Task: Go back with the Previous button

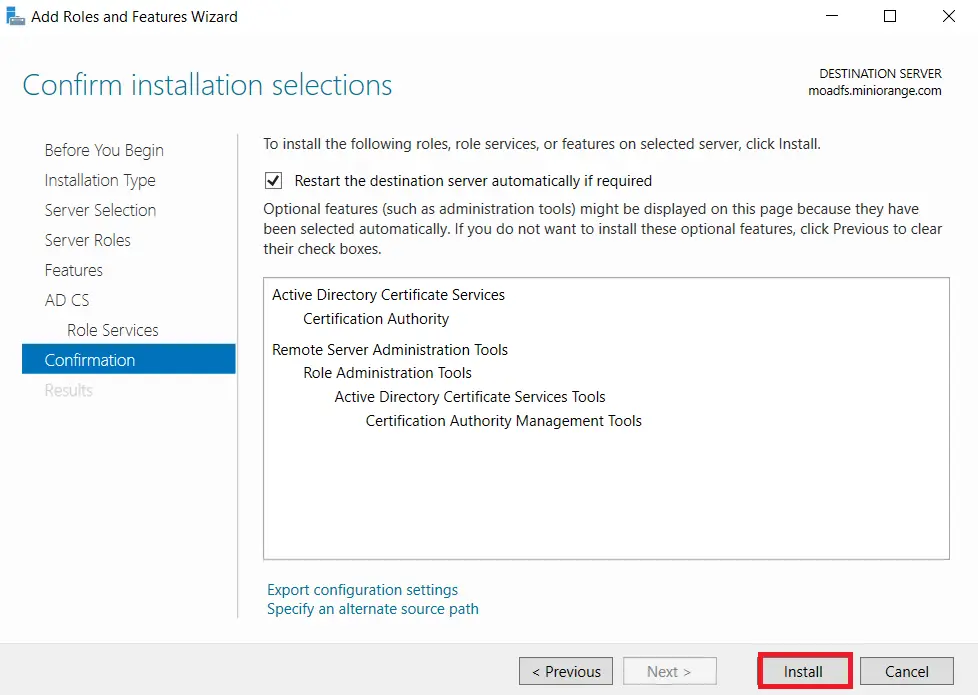Action: 565,671
